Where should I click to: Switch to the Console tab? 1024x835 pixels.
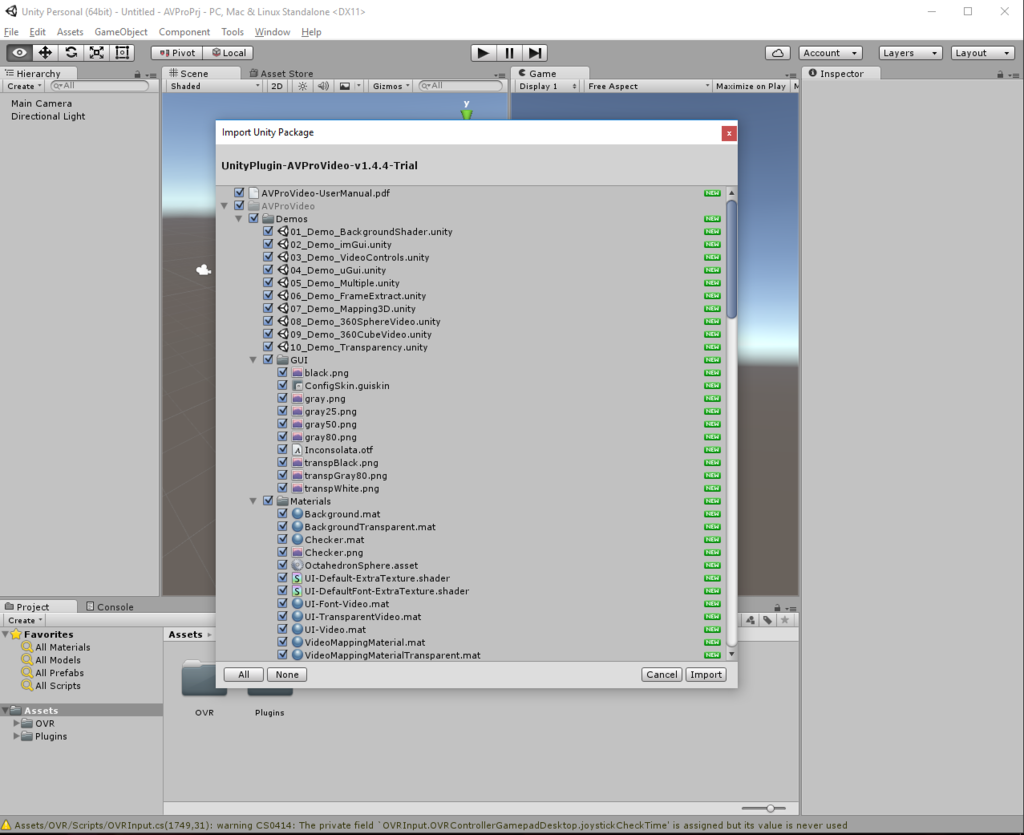click(x=109, y=607)
